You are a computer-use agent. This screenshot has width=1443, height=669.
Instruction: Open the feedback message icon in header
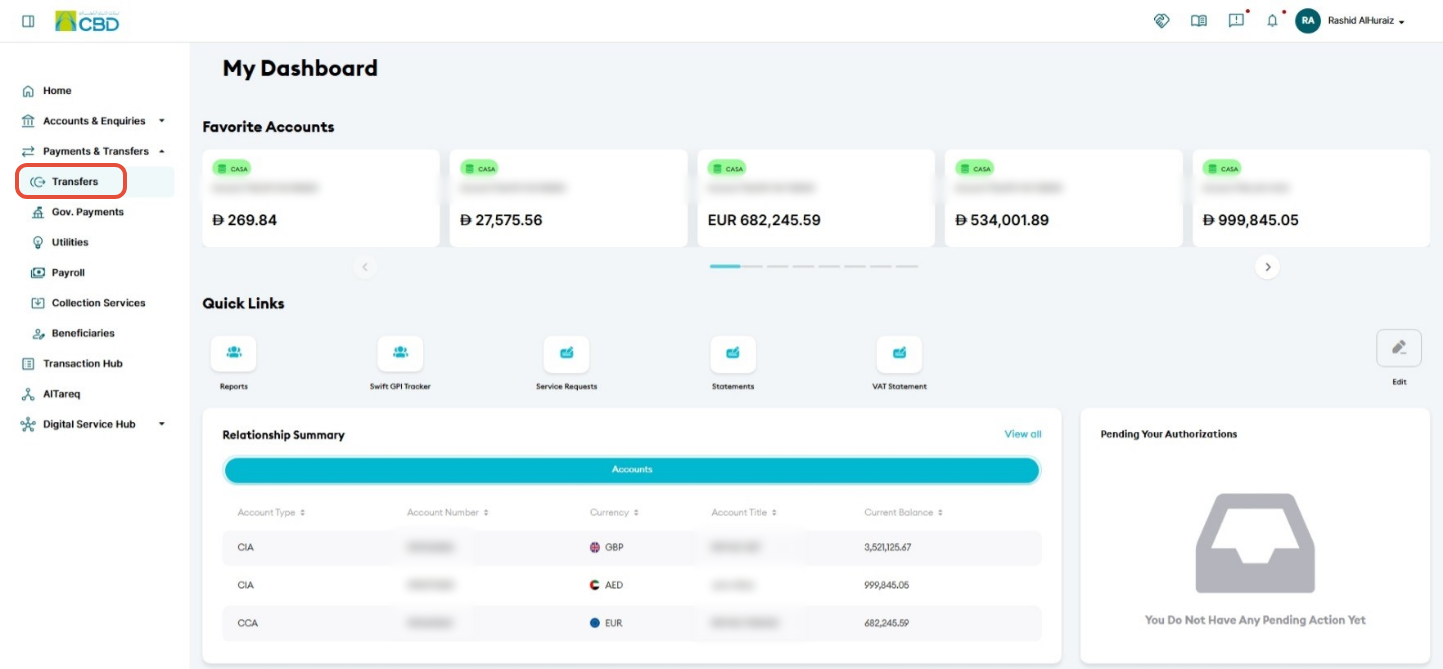[x=1236, y=21]
